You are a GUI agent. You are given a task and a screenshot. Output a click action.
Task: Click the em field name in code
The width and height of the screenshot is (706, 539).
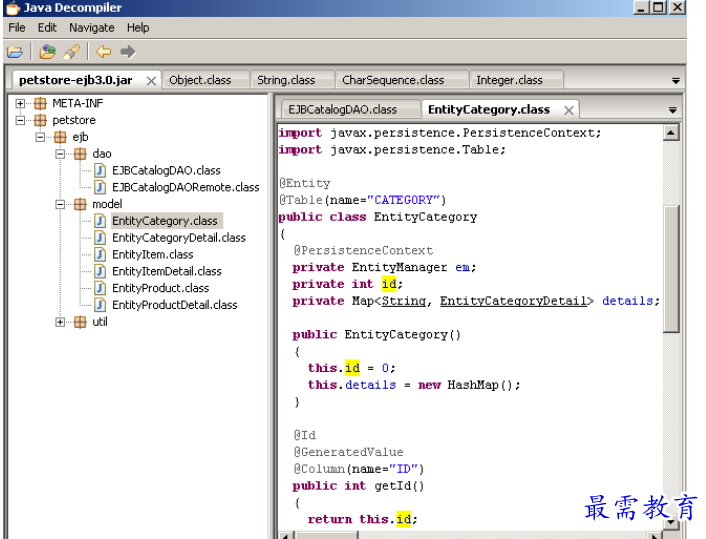point(462,267)
